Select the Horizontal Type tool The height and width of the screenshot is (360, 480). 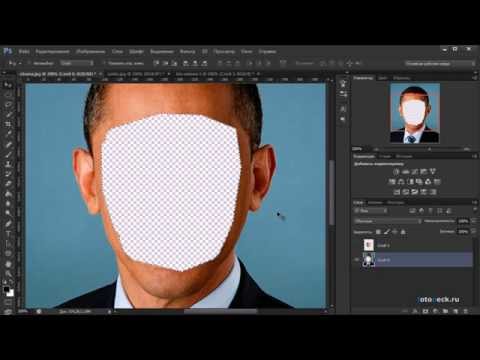pyautogui.click(x=8, y=234)
